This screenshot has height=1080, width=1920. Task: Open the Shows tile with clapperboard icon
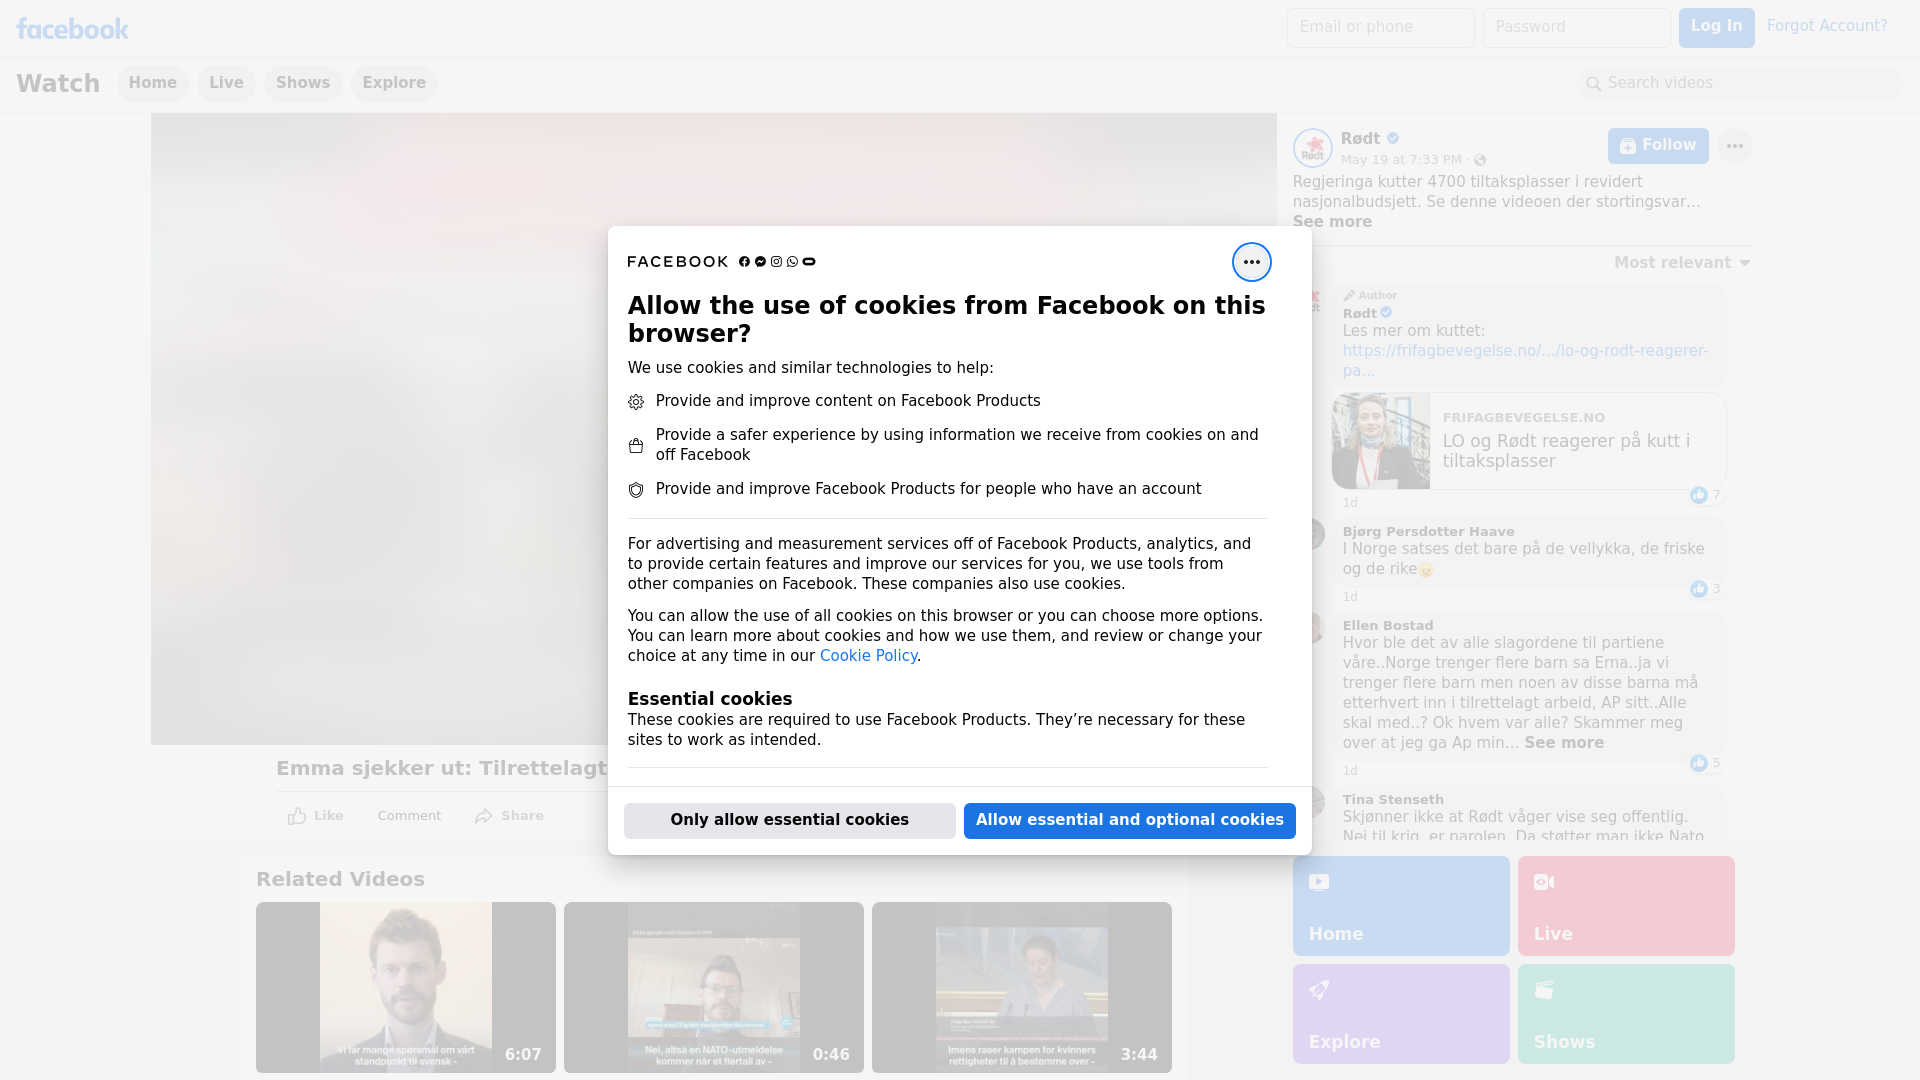(1625, 1013)
